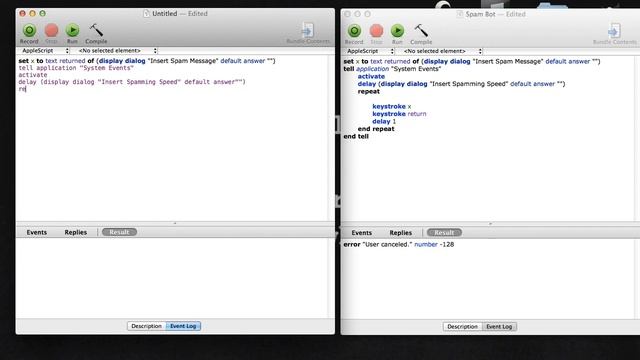Select Result tab in Untitled window
The height and width of the screenshot is (360, 640).
pyautogui.click(x=119, y=232)
